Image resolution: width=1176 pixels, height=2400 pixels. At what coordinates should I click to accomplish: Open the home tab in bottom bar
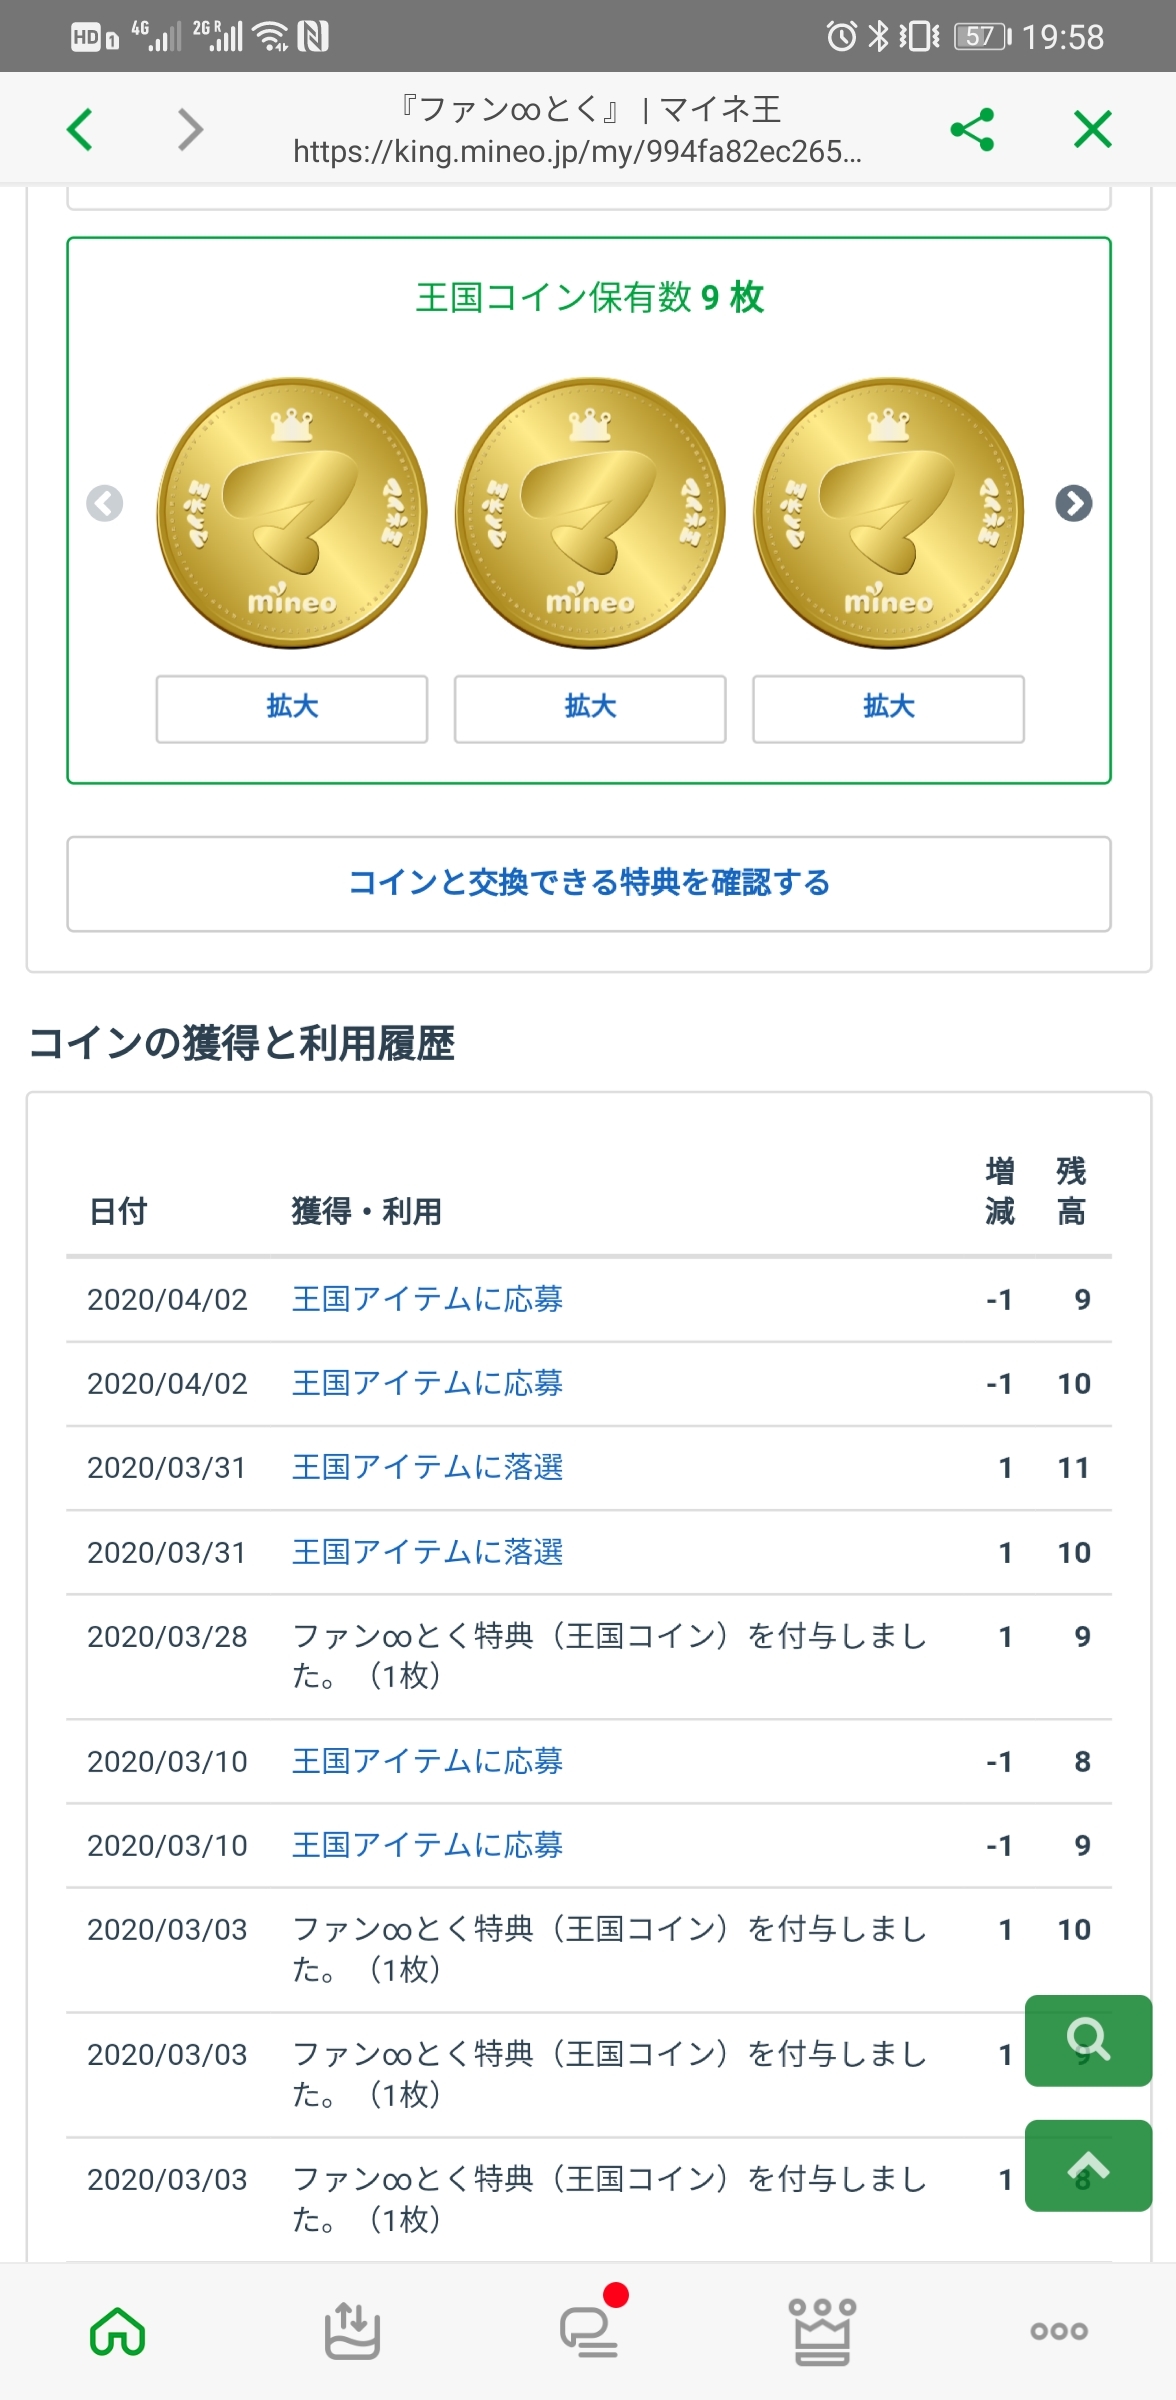pos(118,2332)
